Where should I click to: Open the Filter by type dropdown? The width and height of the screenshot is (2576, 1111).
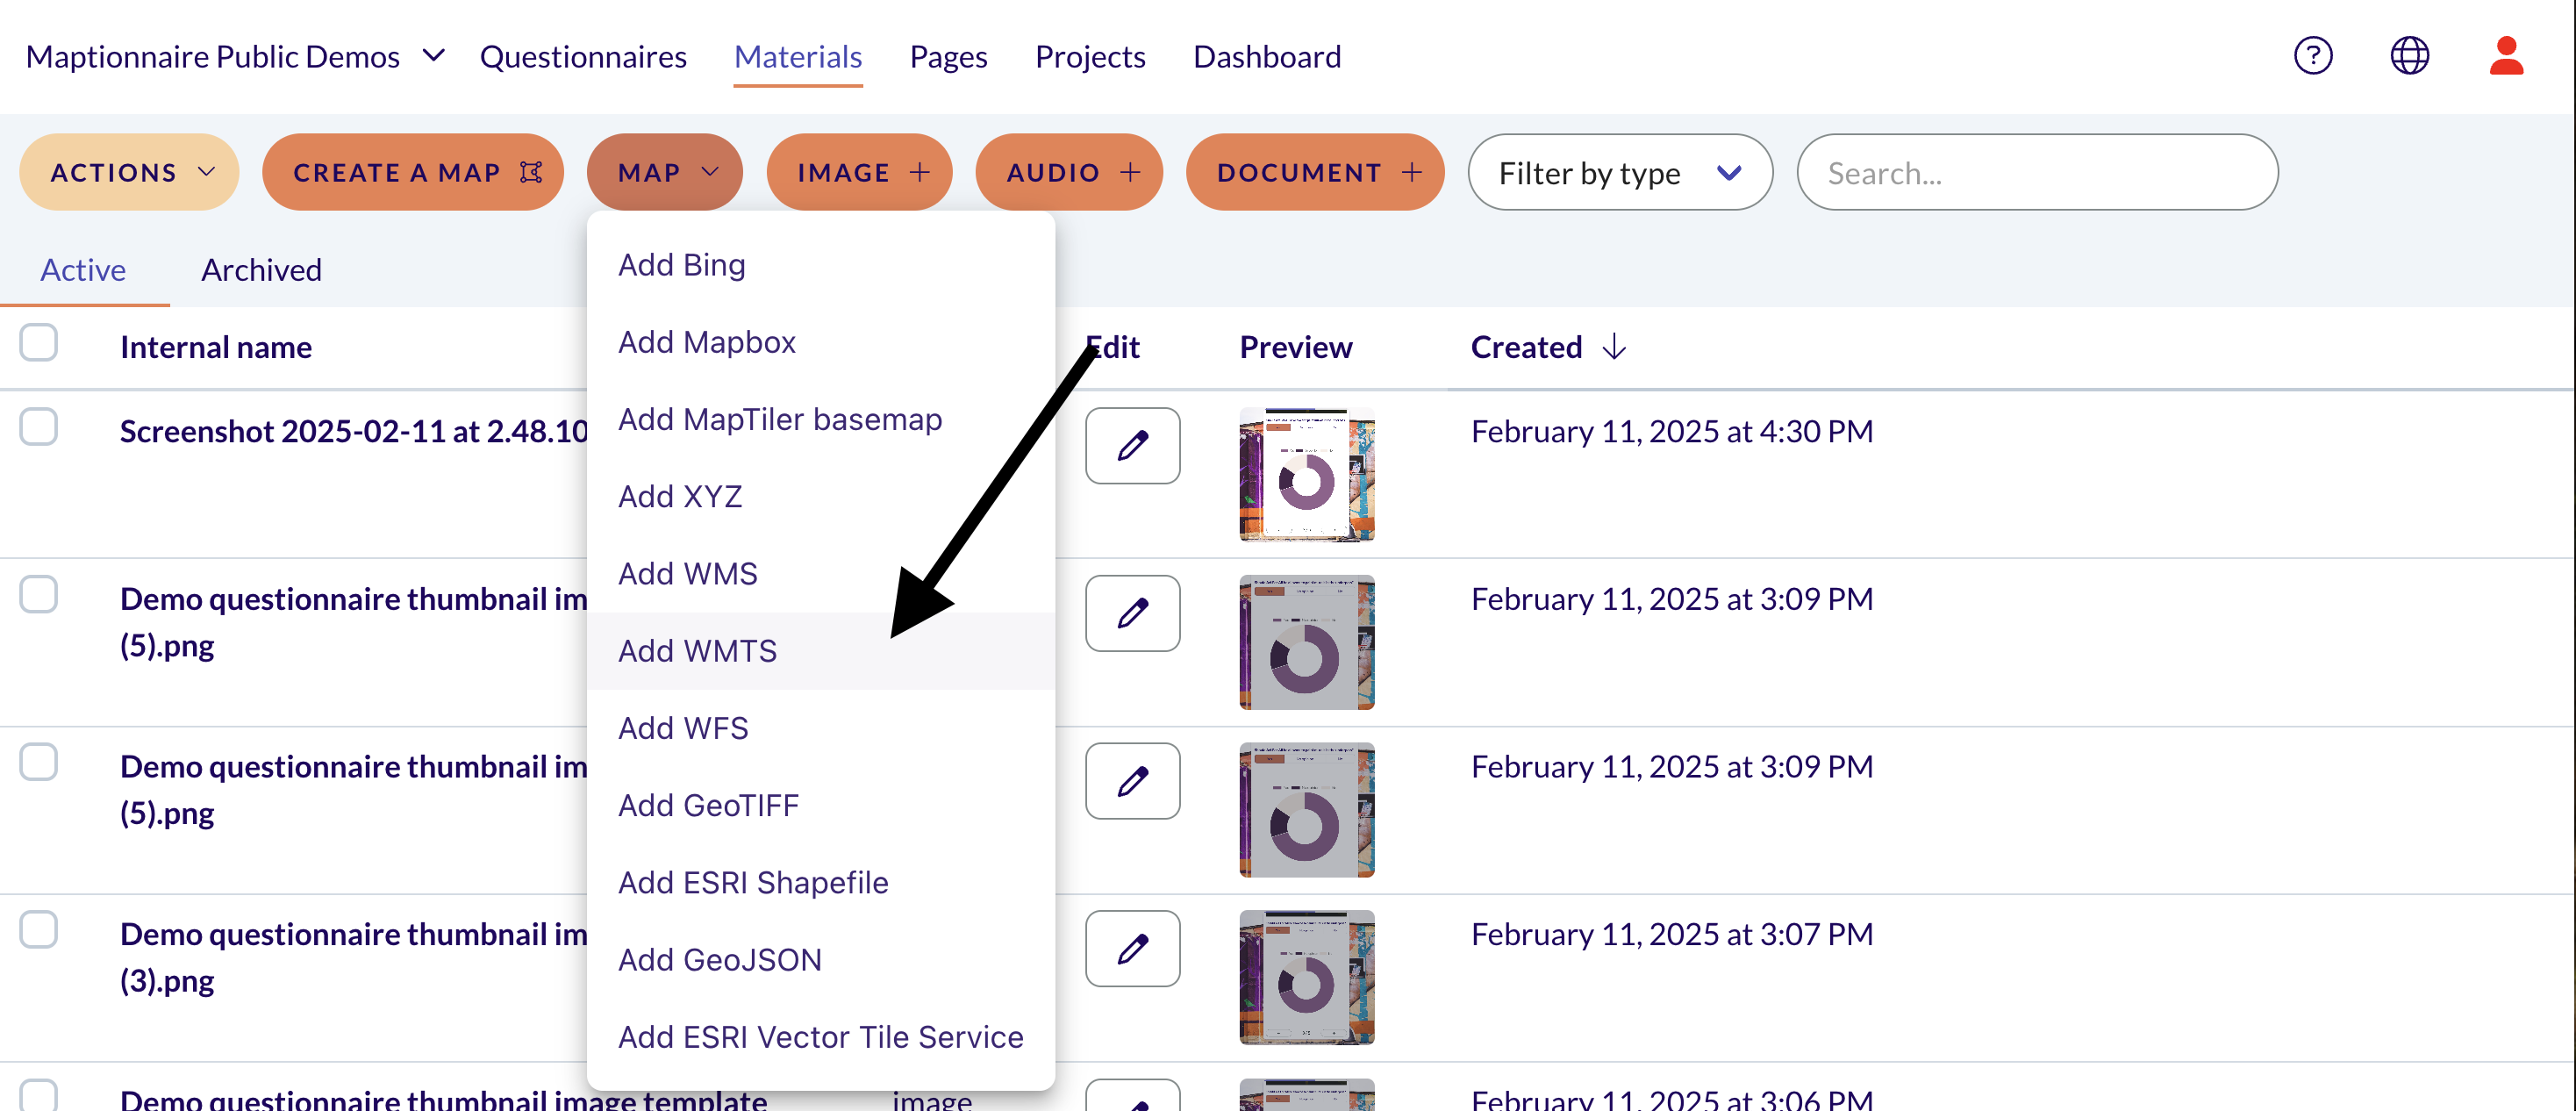pyautogui.click(x=1619, y=172)
